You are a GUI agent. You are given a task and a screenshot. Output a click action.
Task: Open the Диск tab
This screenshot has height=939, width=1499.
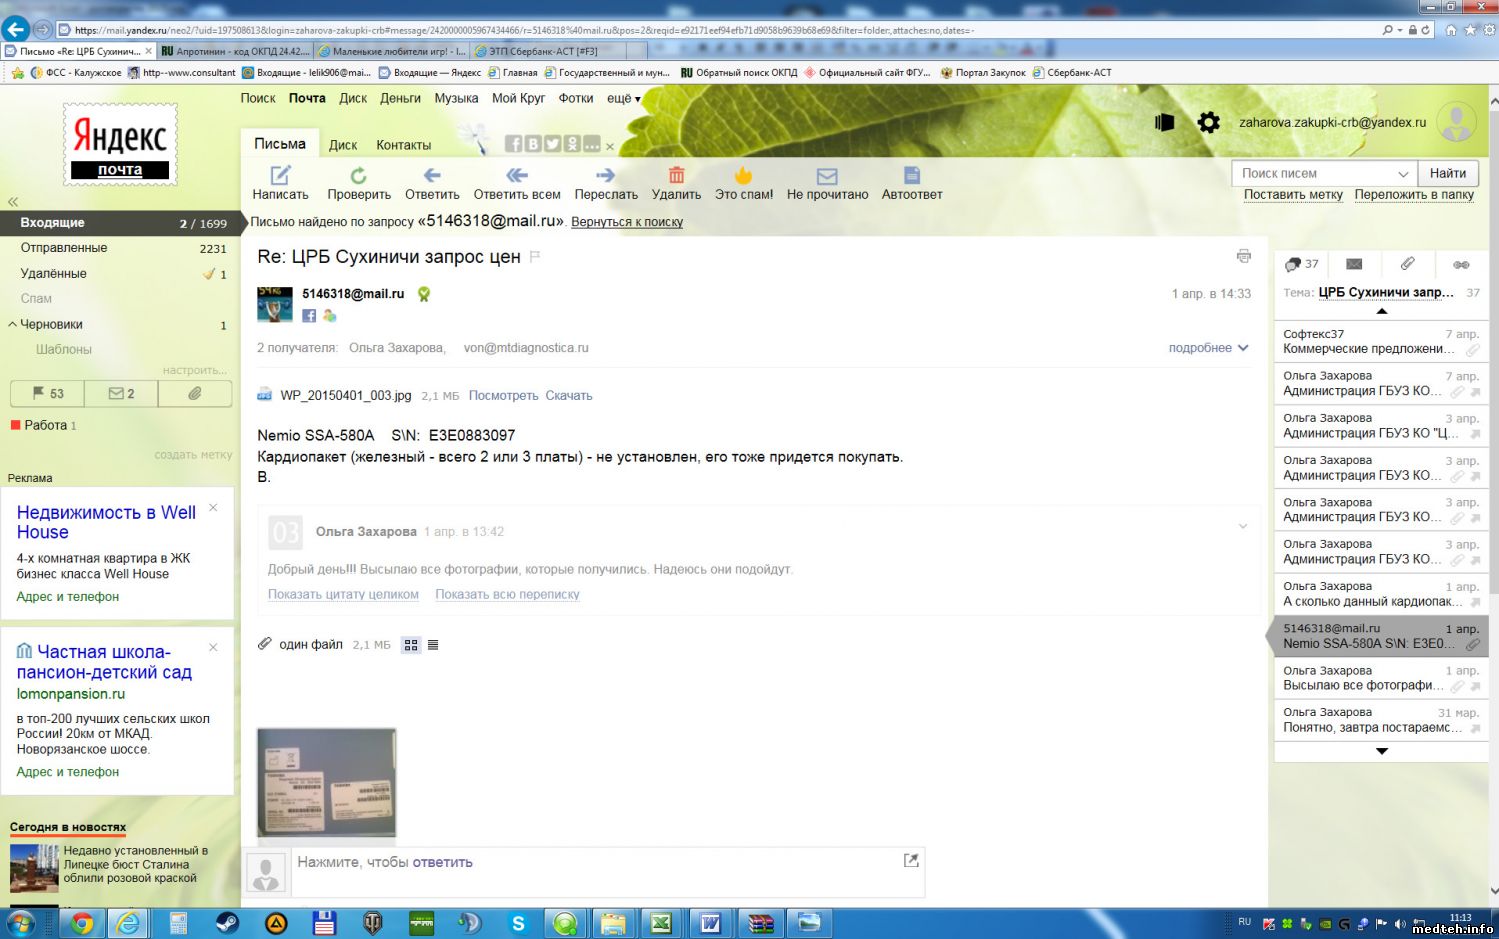[x=342, y=145]
